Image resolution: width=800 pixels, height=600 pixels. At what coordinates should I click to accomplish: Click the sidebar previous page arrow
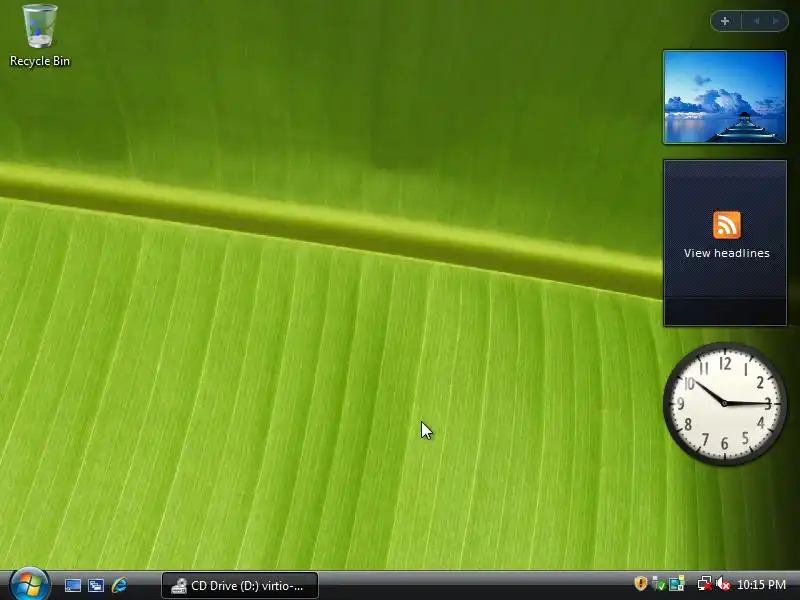[757, 21]
